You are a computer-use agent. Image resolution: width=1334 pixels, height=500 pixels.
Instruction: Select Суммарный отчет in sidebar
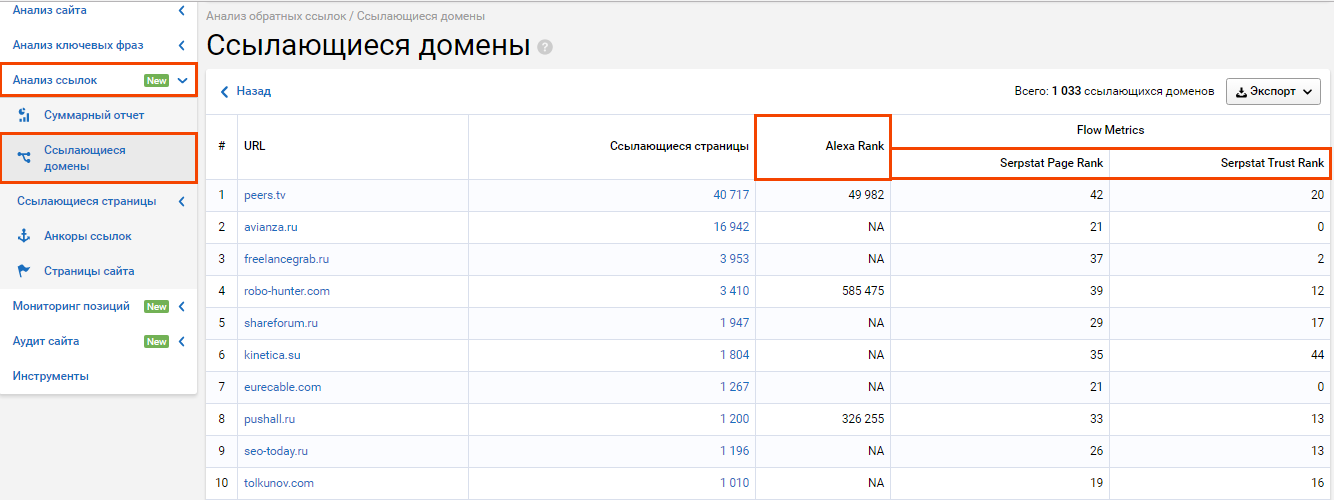click(94, 115)
